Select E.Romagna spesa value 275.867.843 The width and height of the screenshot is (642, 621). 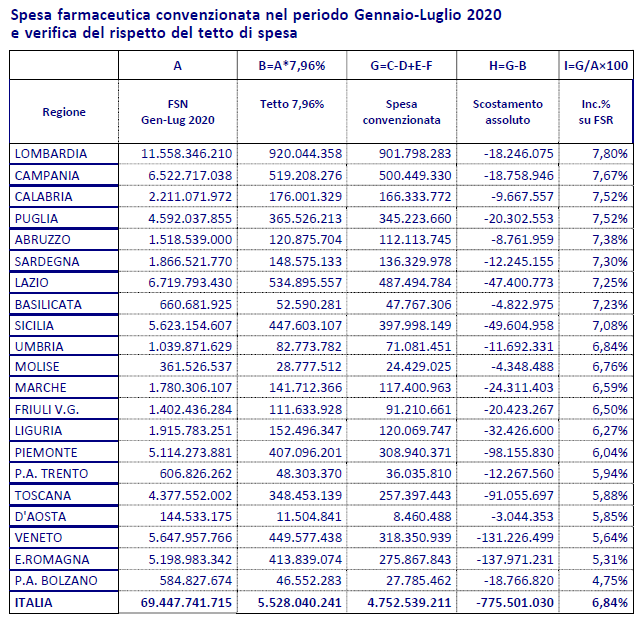(x=415, y=559)
